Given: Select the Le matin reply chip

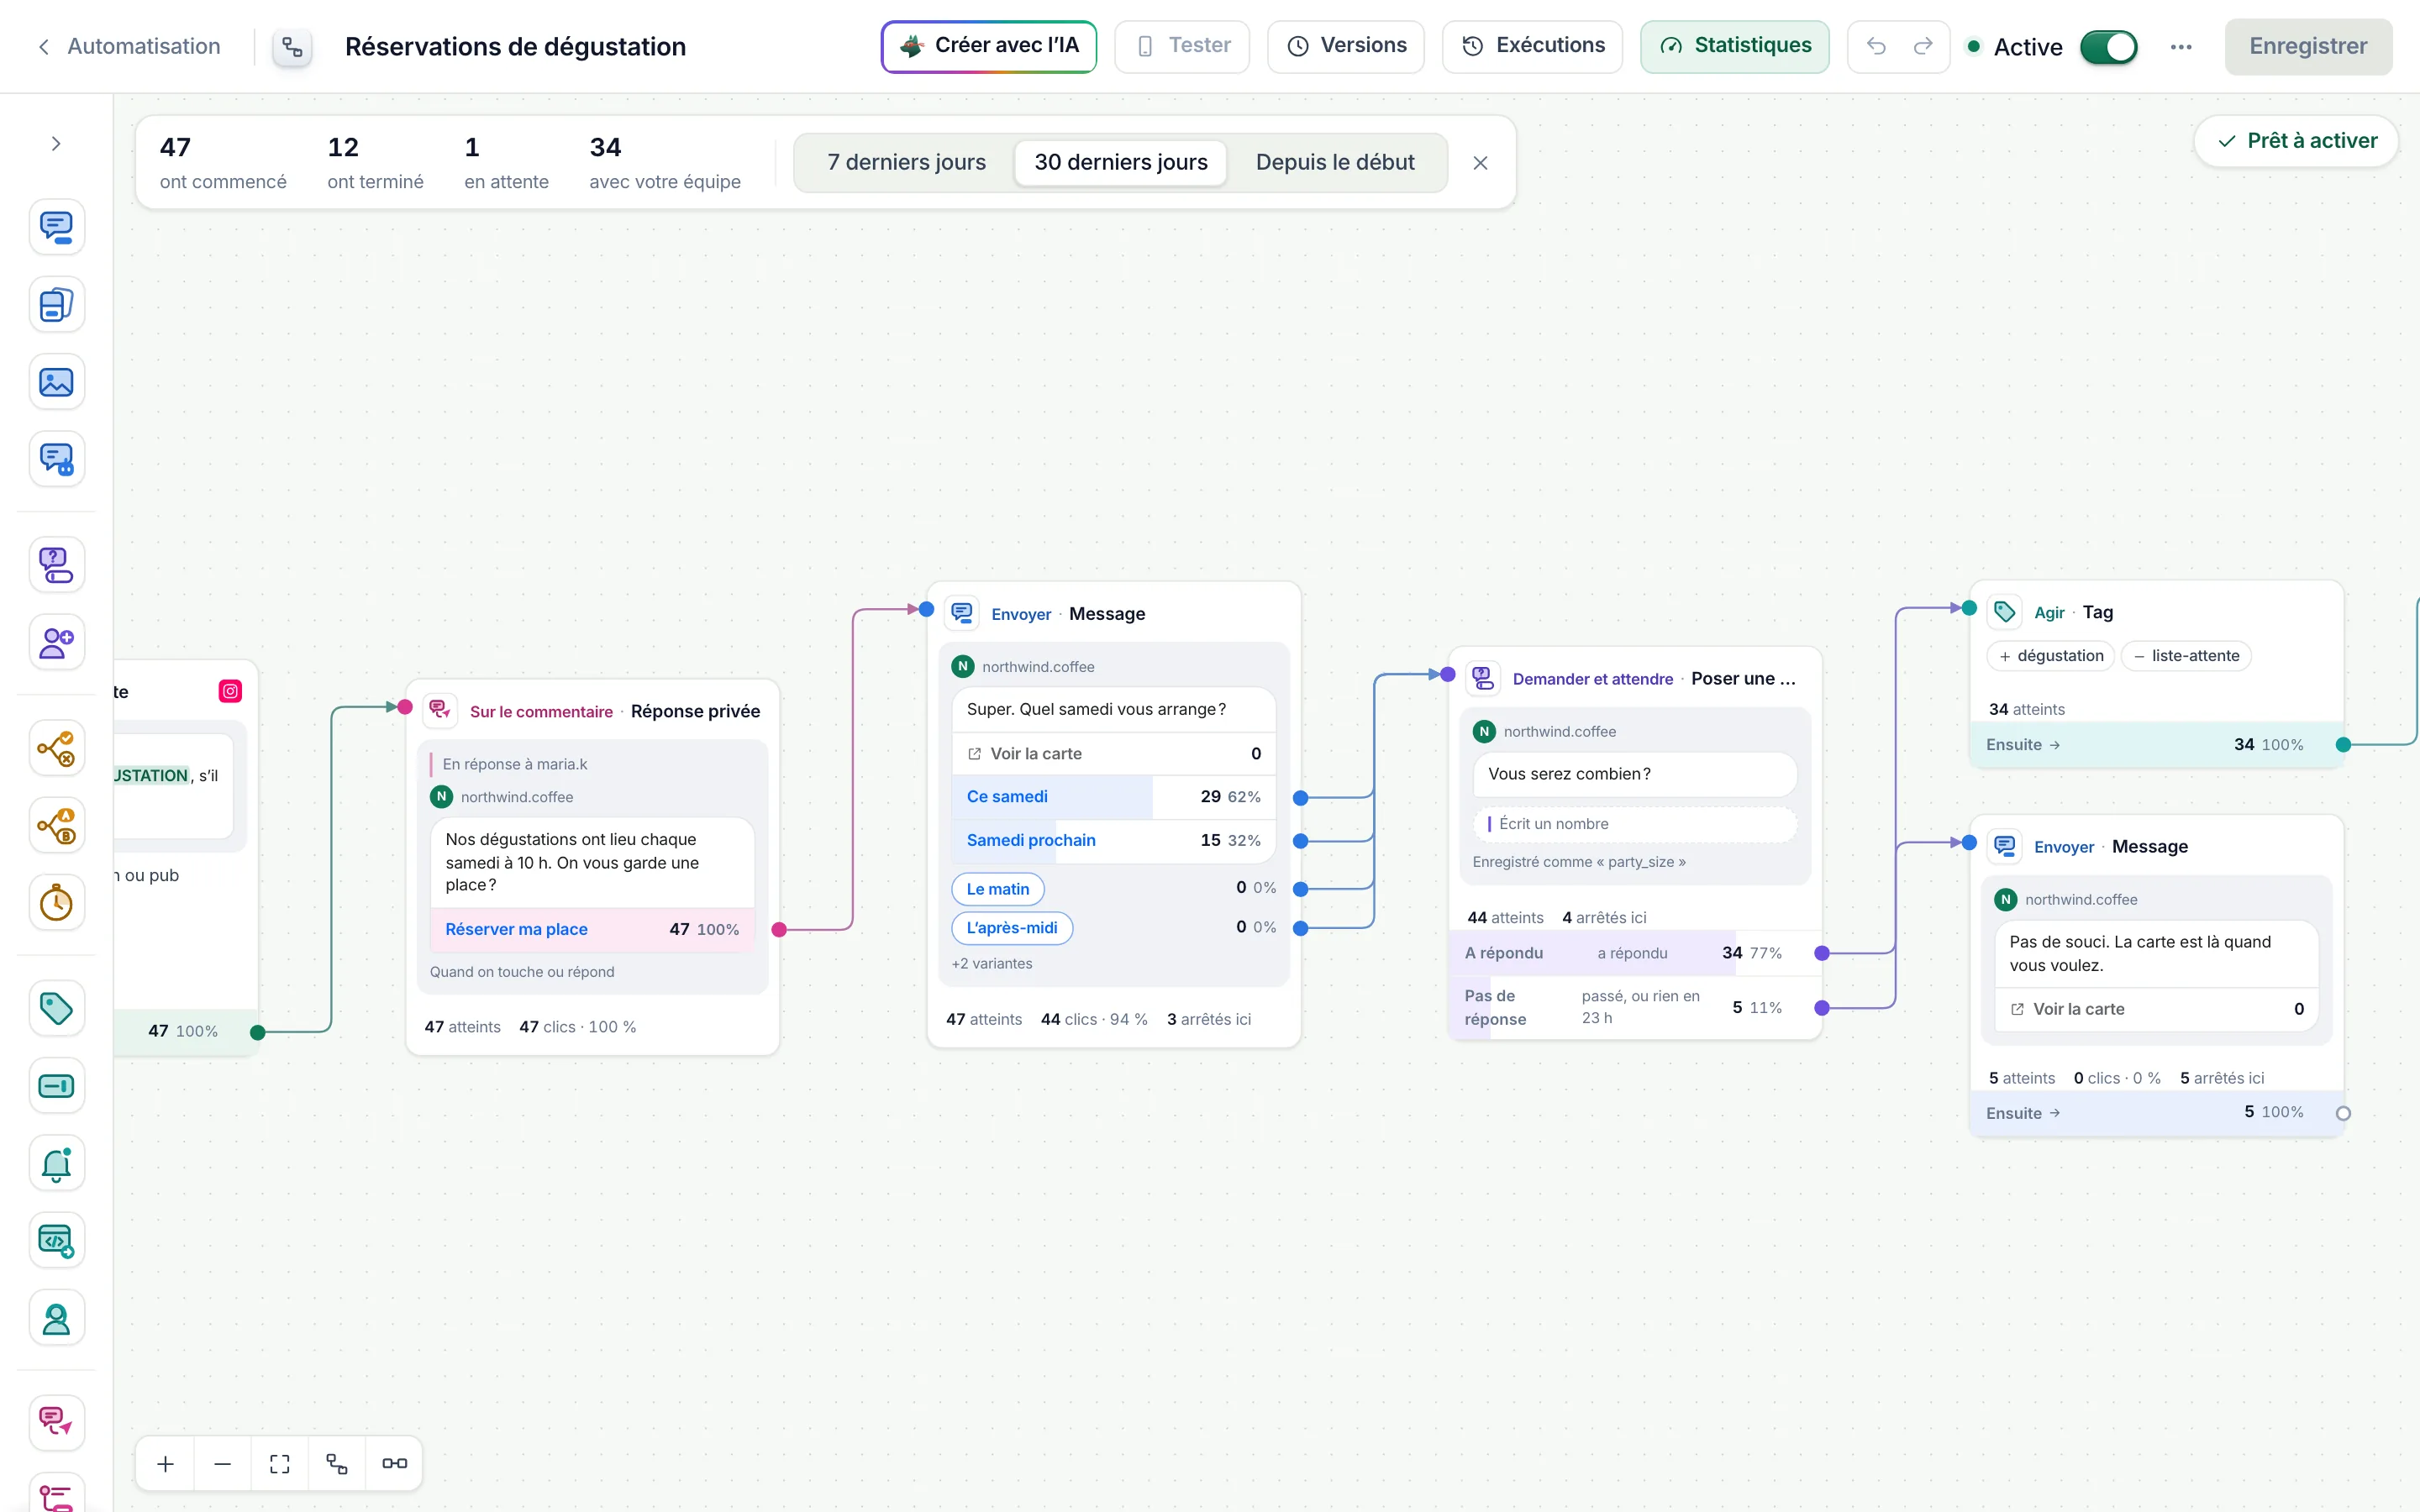Looking at the screenshot, I should click(x=997, y=889).
